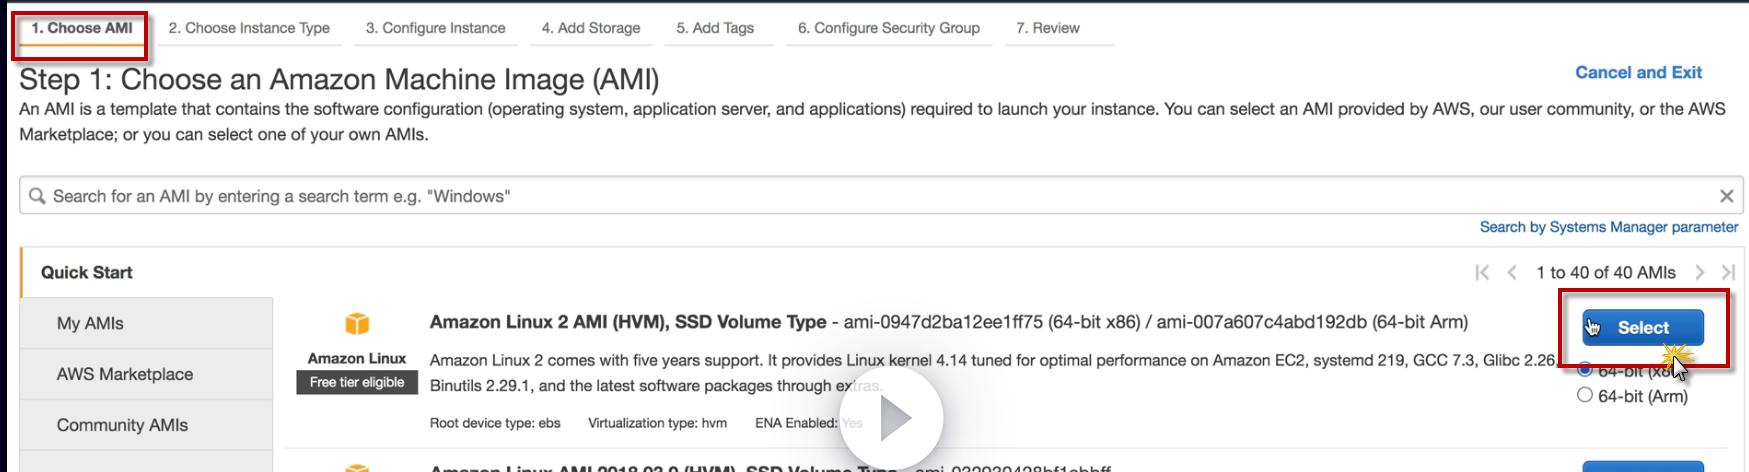Go to previous AMI page arrow
Screen dimensions: 1749x472
[x=1512, y=272]
